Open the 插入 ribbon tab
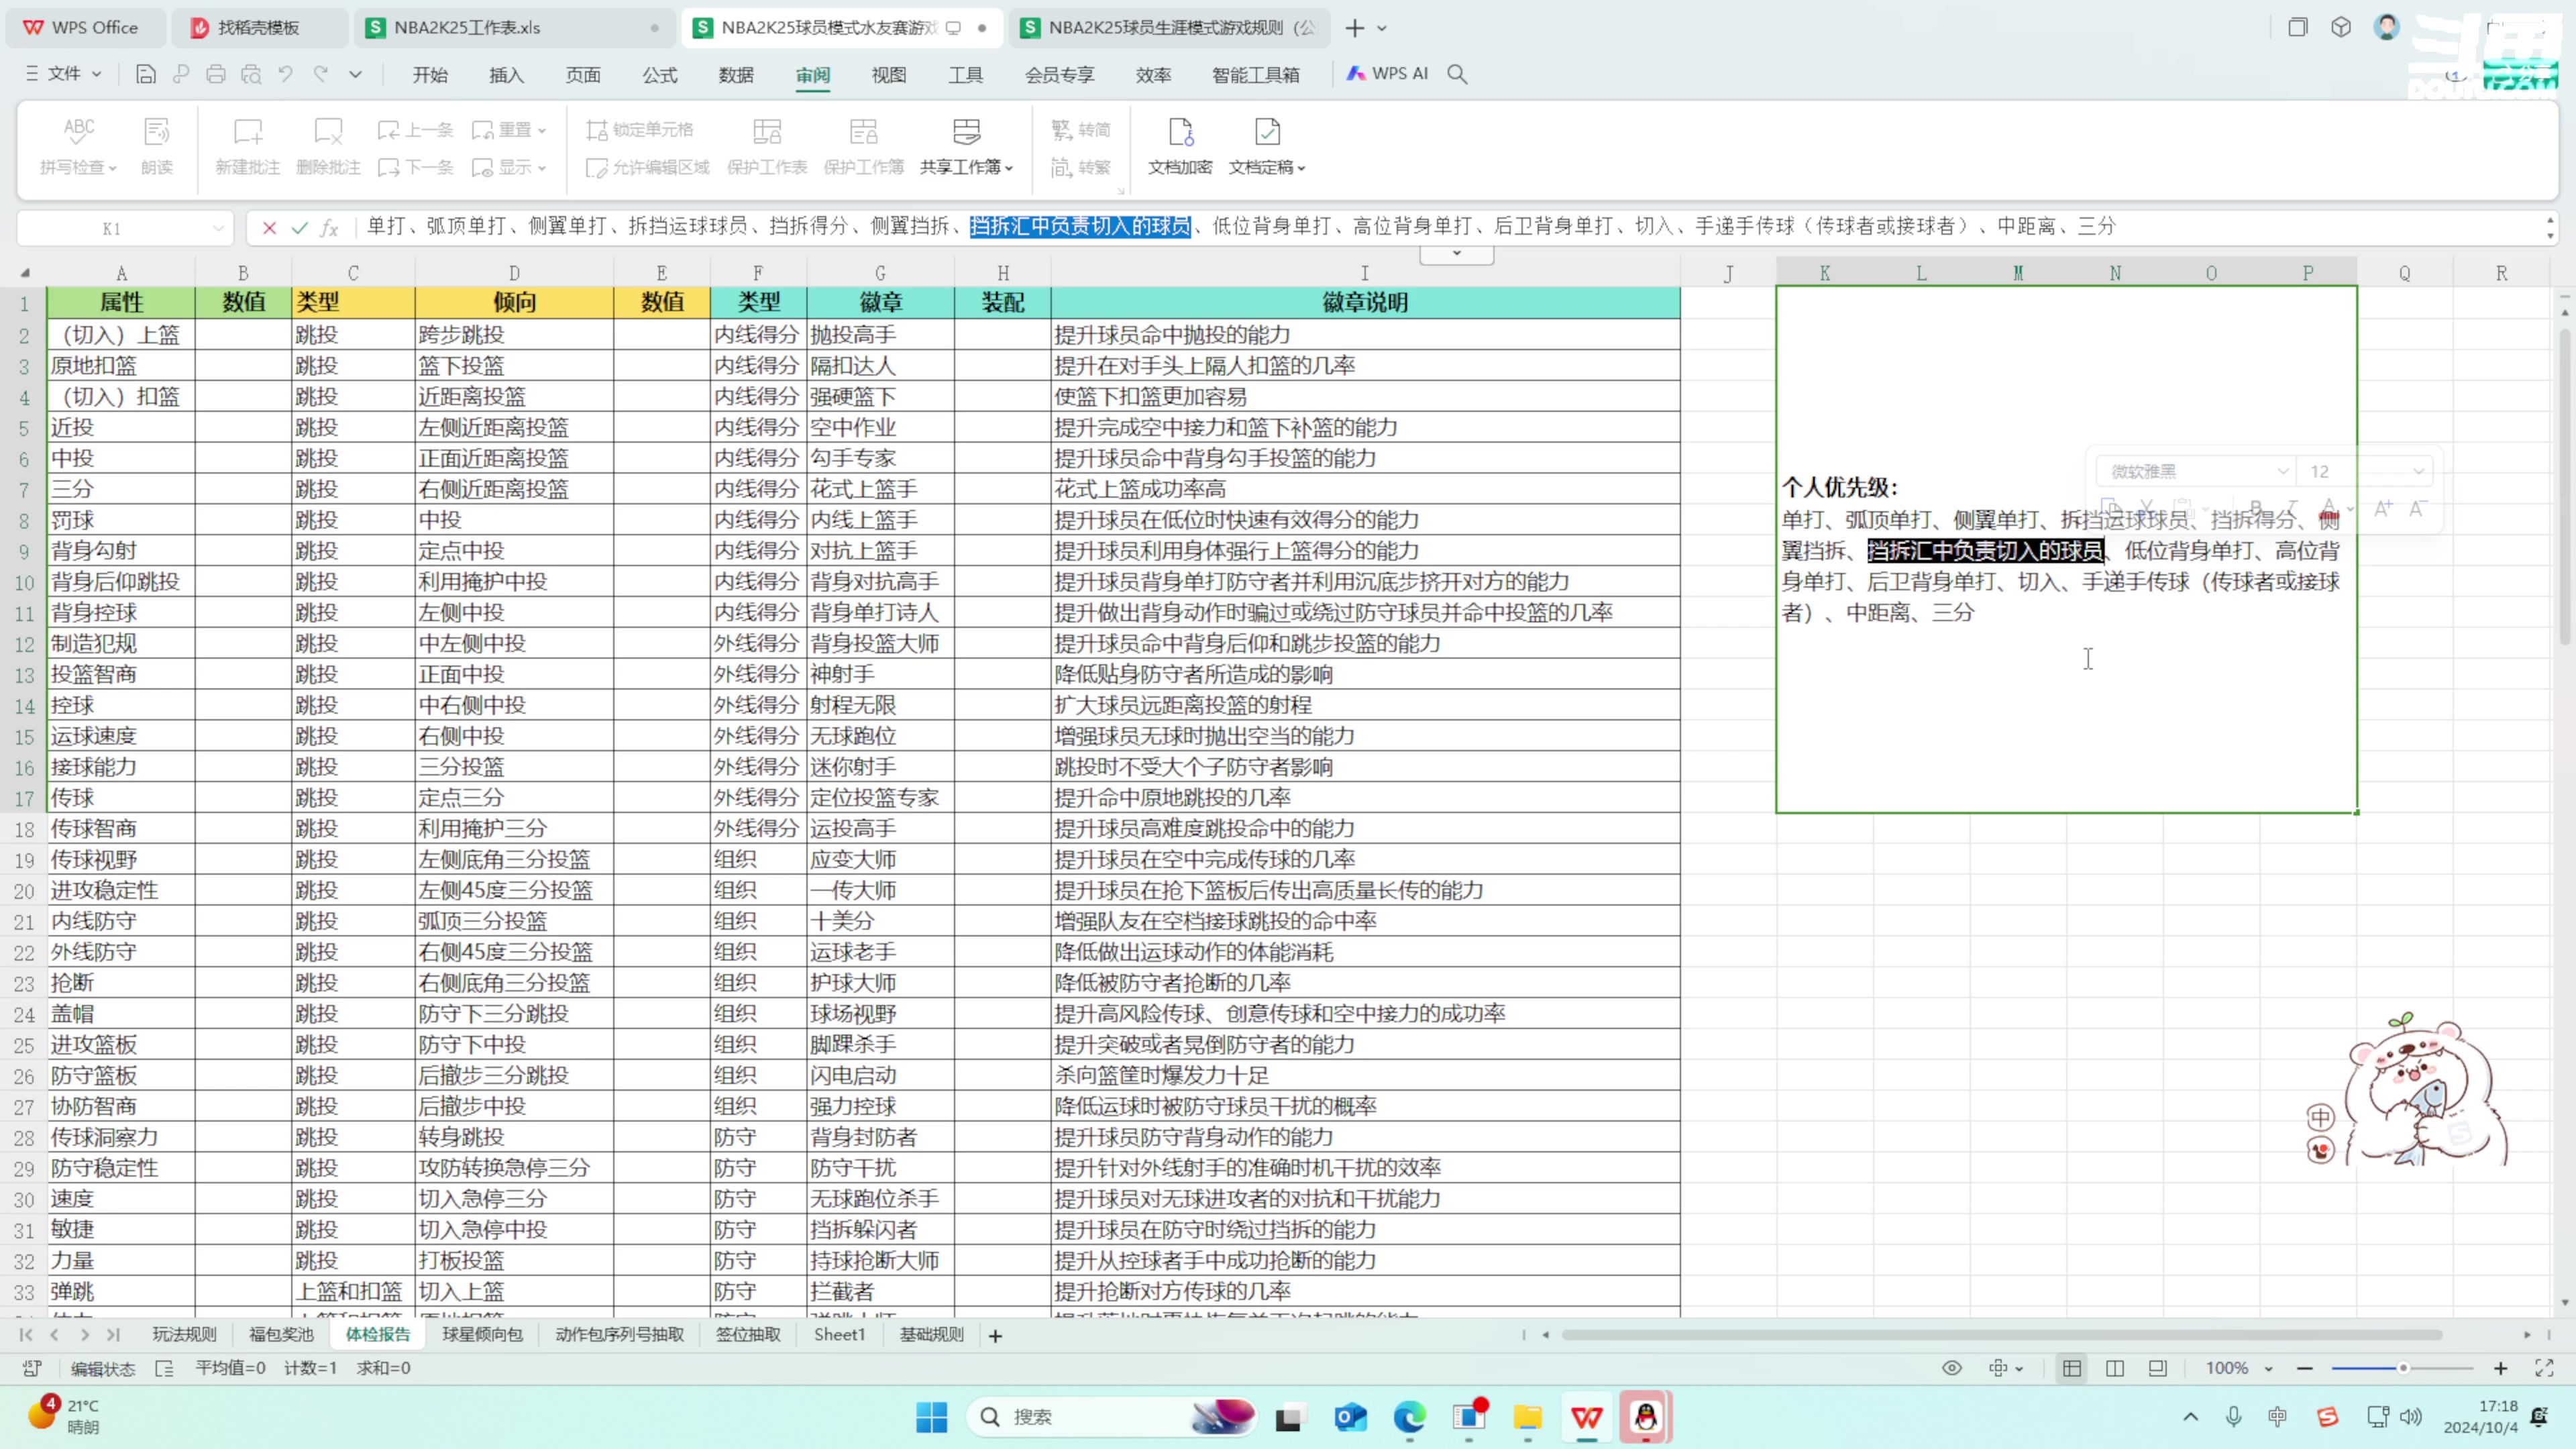 pyautogui.click(x=506, y=74)
